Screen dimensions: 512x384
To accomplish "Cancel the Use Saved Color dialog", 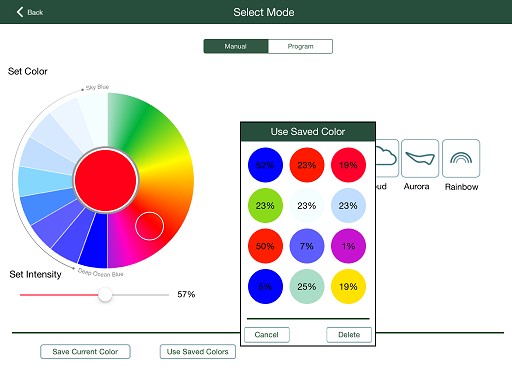I will pyautogui.click(x=267, y=335).
